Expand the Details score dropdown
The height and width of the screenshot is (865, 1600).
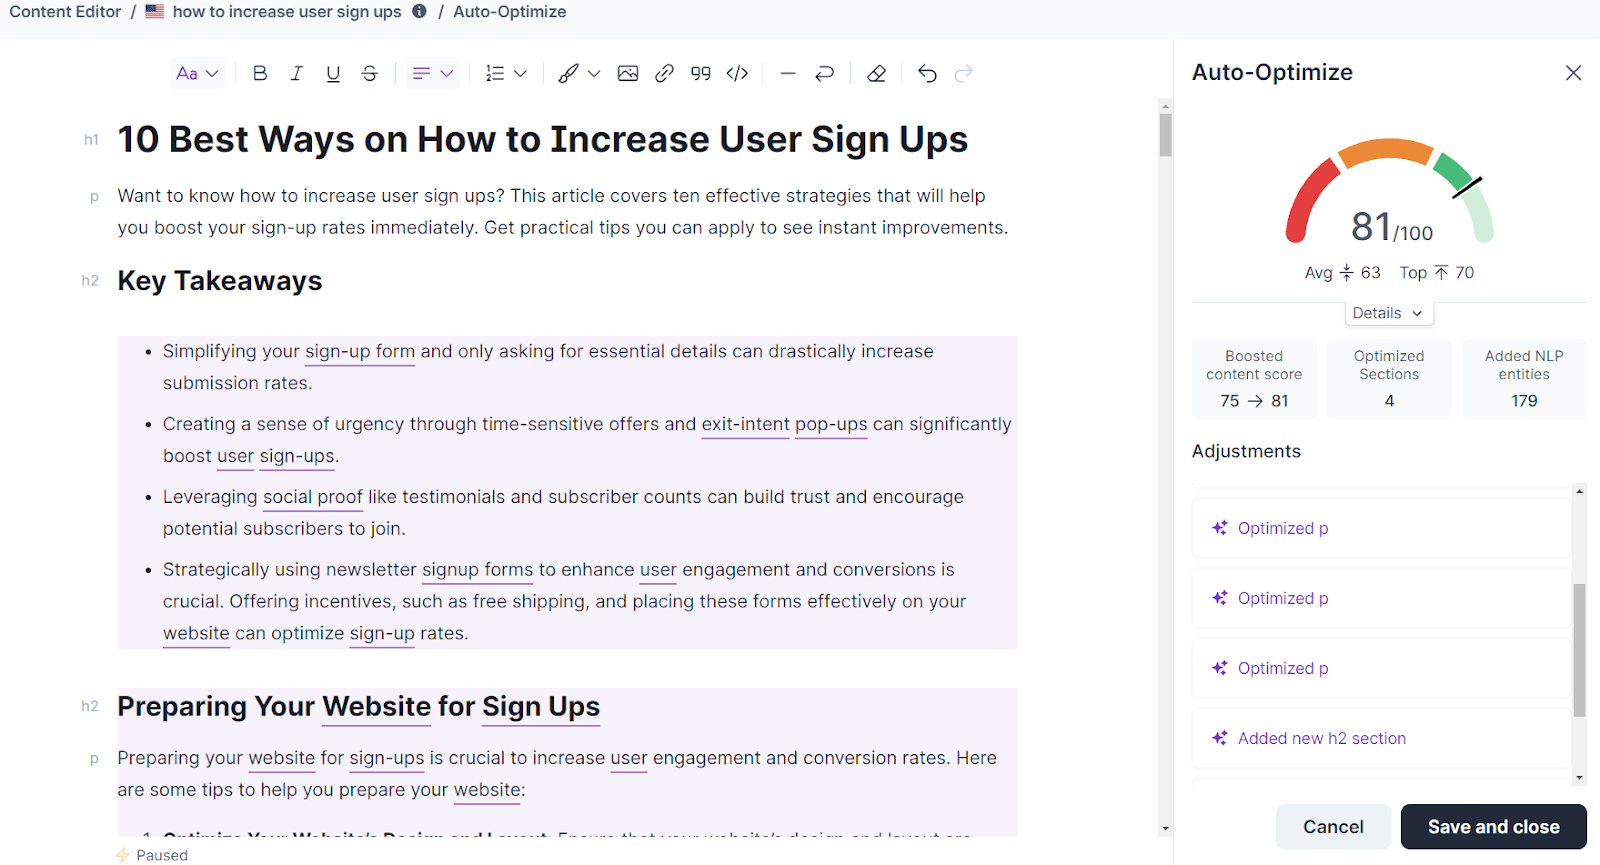pos(1388,313)
